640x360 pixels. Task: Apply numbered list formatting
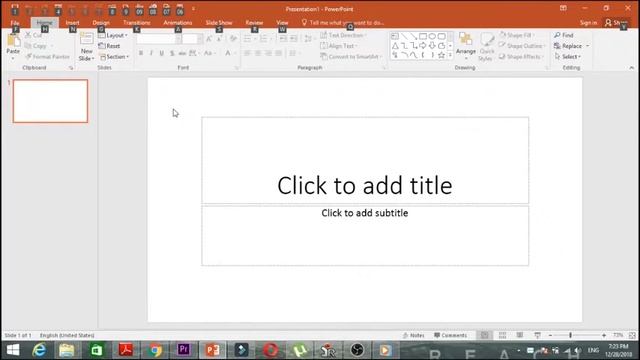[263, 39]
